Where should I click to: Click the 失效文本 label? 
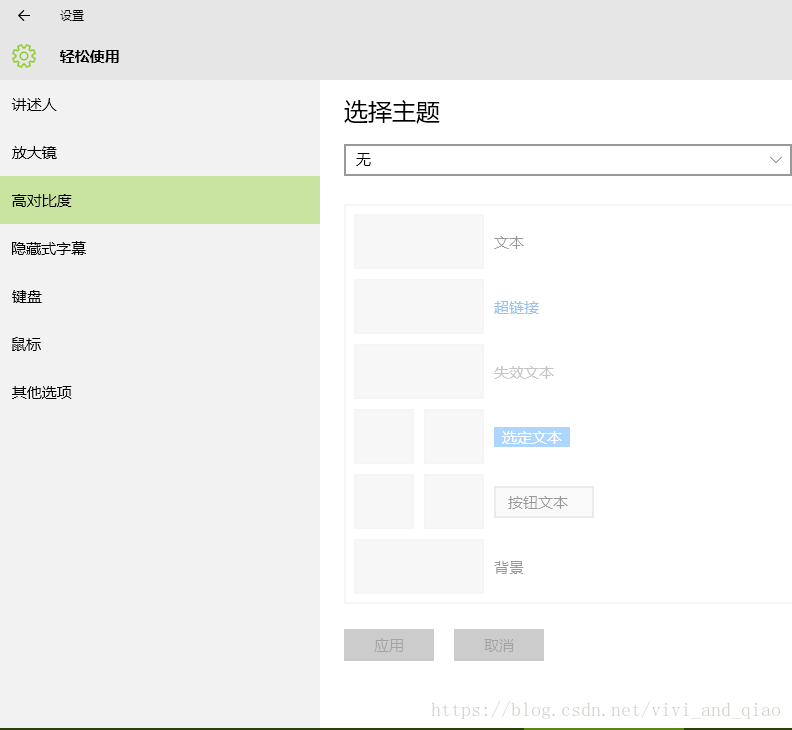[x=524, y=373]
